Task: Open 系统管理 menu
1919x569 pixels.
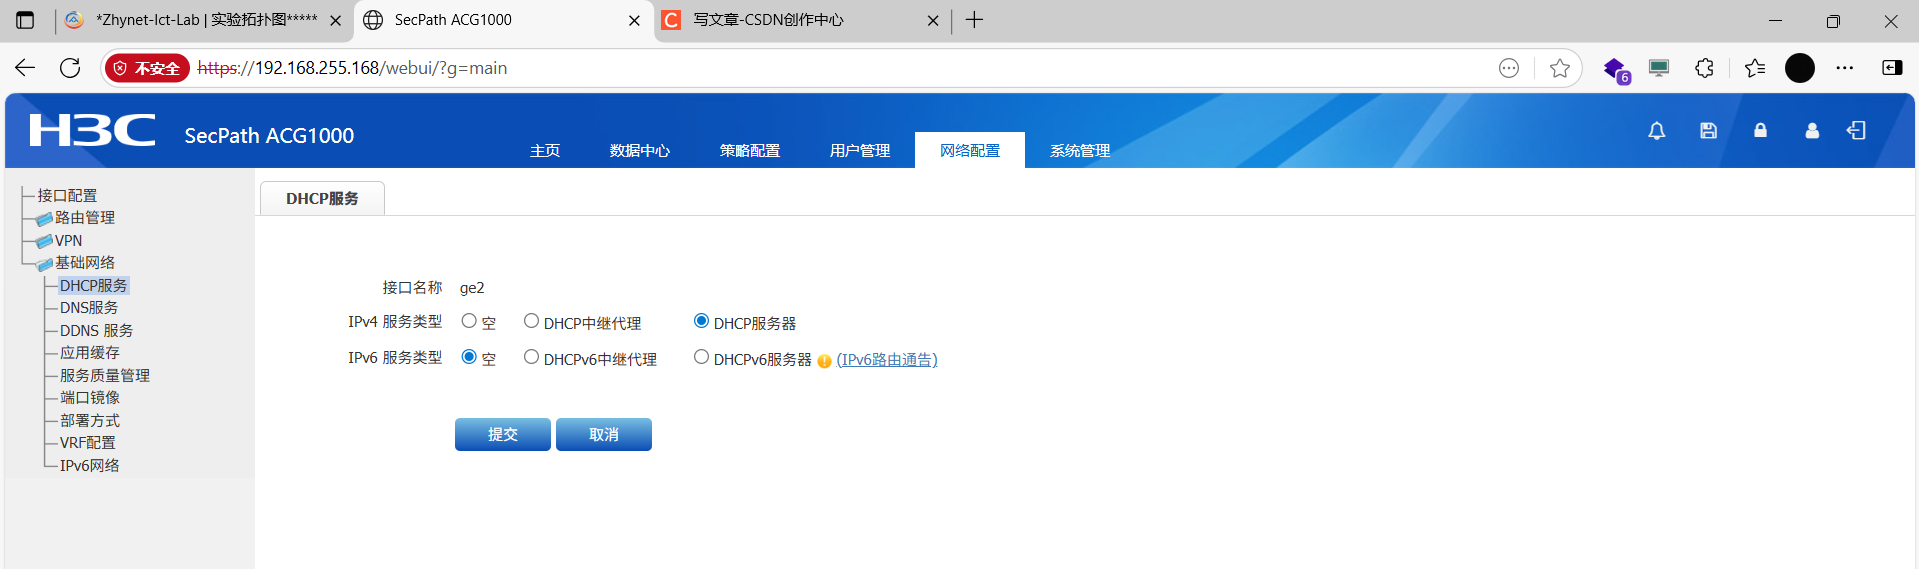Action: pos(1080,151)
